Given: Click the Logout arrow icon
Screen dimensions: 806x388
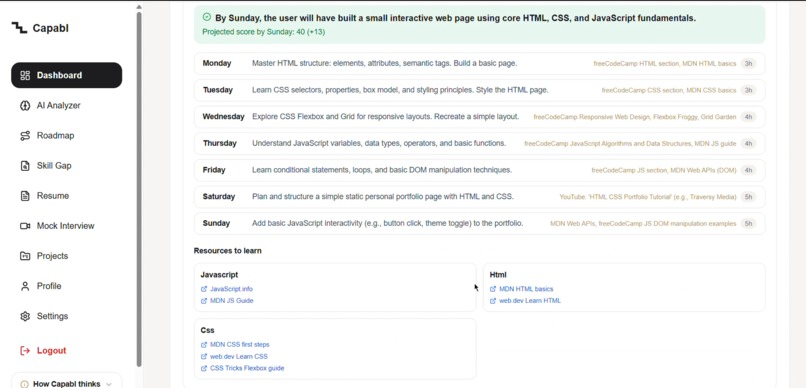Looking at the screenshot, I should click(25, 350).
